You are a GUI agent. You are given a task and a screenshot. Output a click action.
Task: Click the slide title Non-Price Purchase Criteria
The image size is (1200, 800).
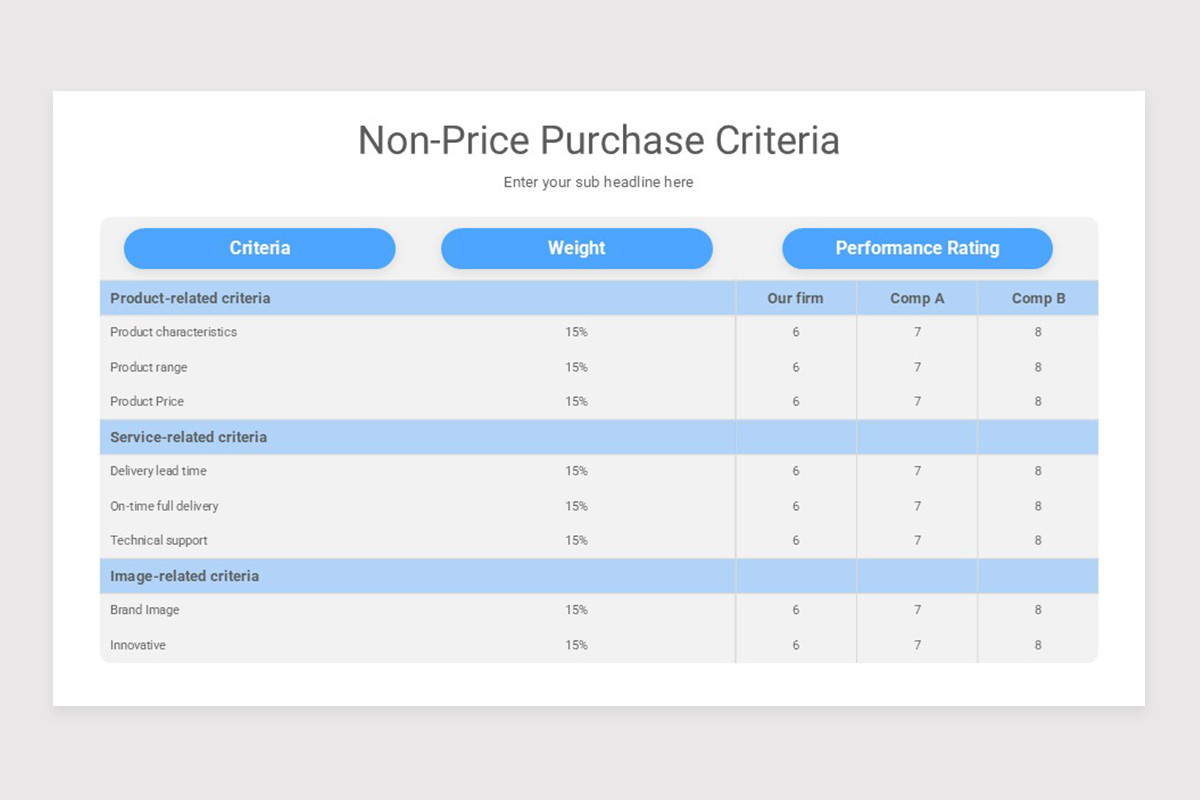click(599, 140)
